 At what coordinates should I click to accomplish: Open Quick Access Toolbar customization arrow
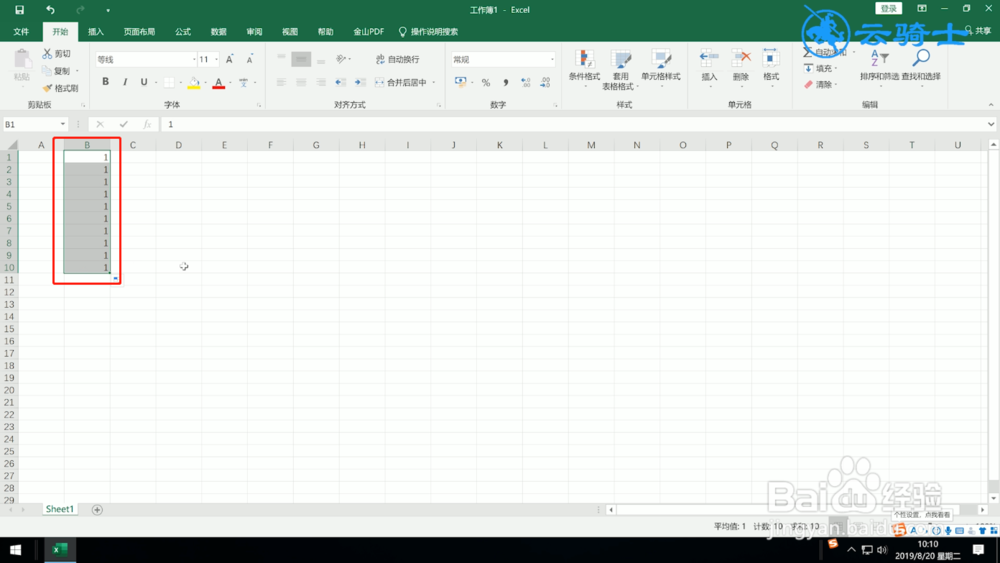click(x=108, y=10)
